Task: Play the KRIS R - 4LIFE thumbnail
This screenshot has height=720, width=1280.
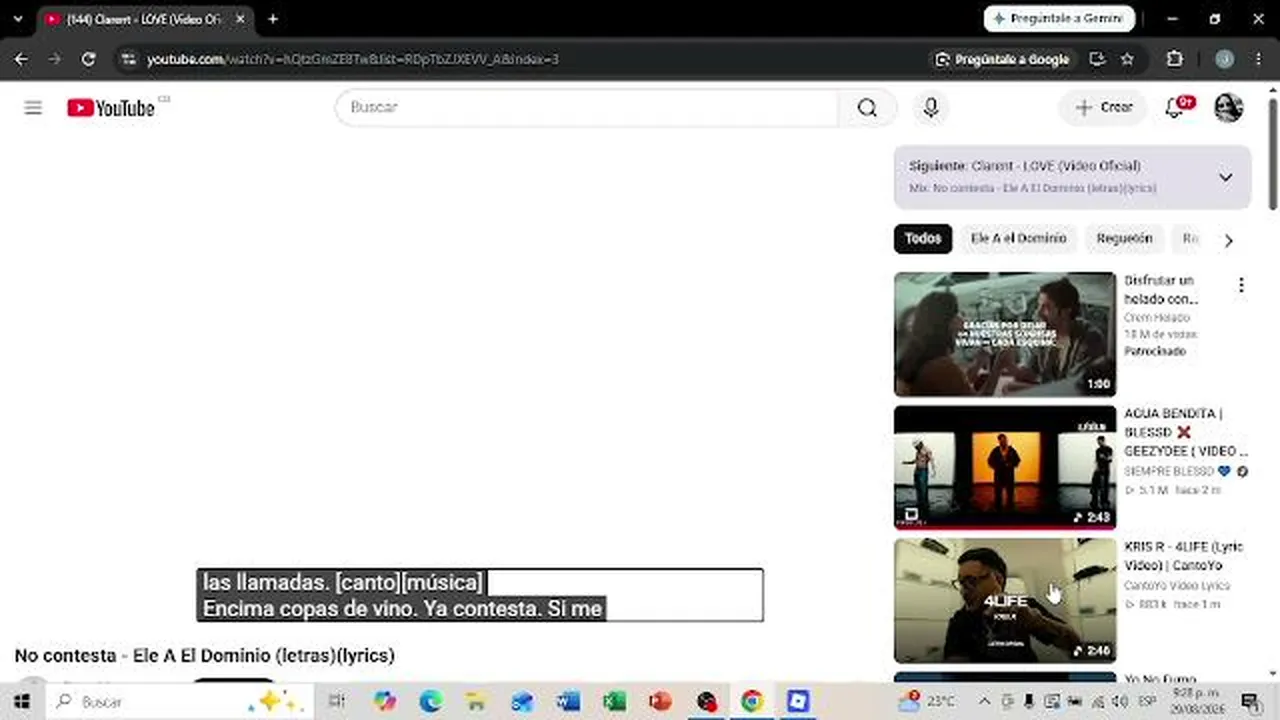Action: click(x=1005, y=601)
